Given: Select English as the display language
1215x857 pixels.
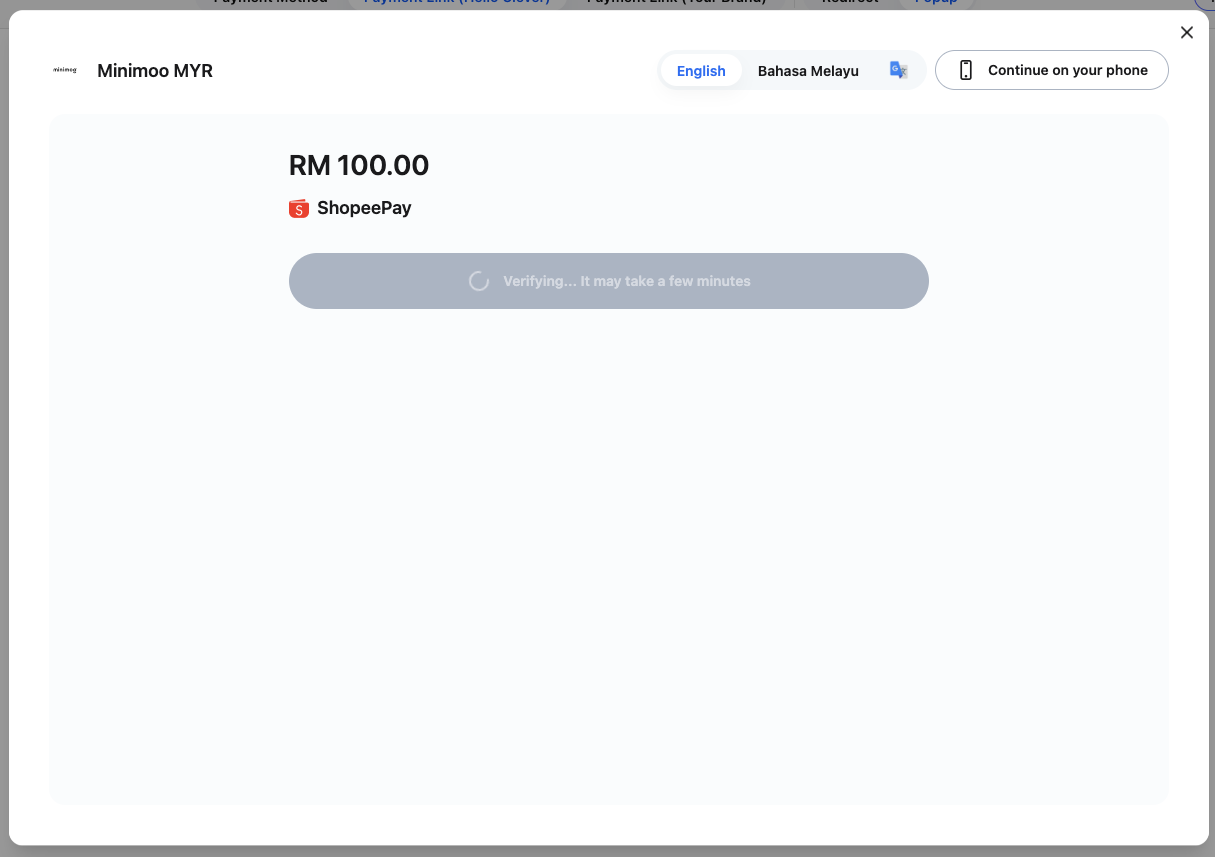Looking at the screenshot, I should (700, 70).
